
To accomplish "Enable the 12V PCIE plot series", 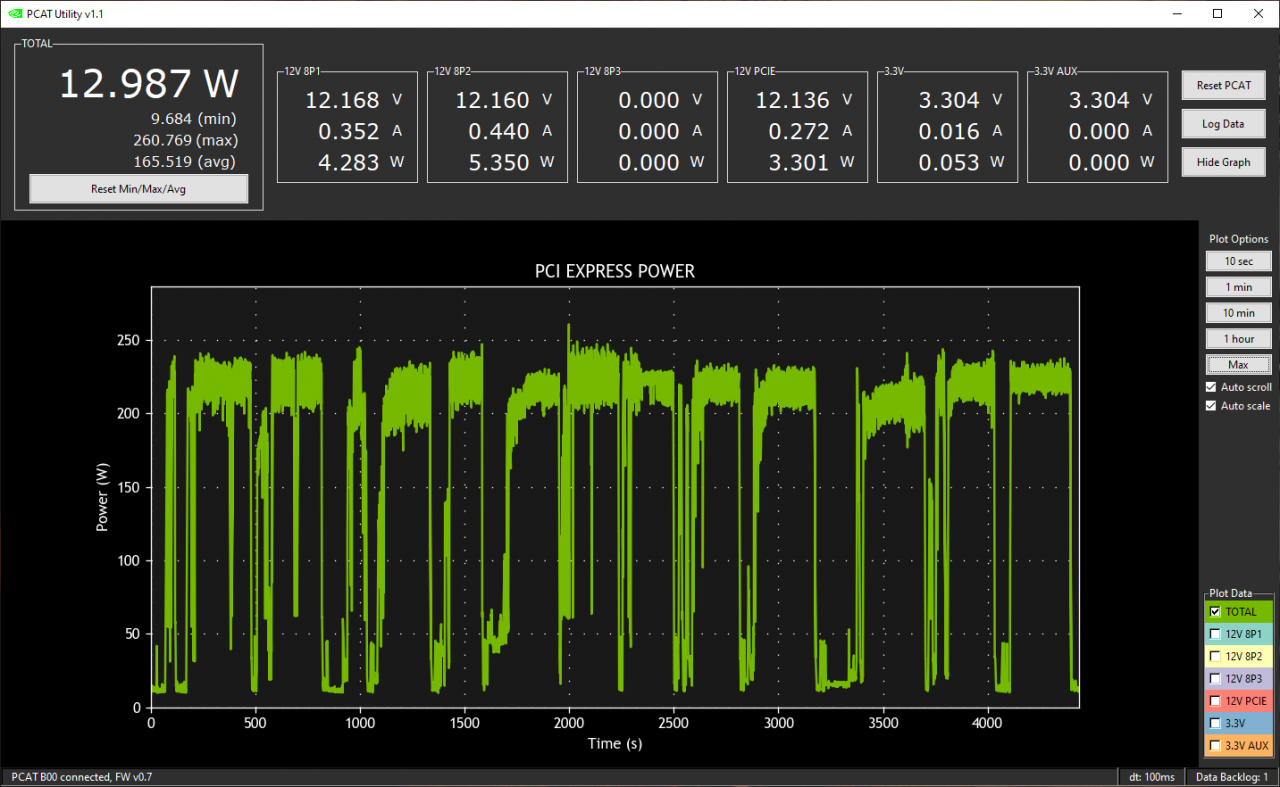I will 1215,701.
